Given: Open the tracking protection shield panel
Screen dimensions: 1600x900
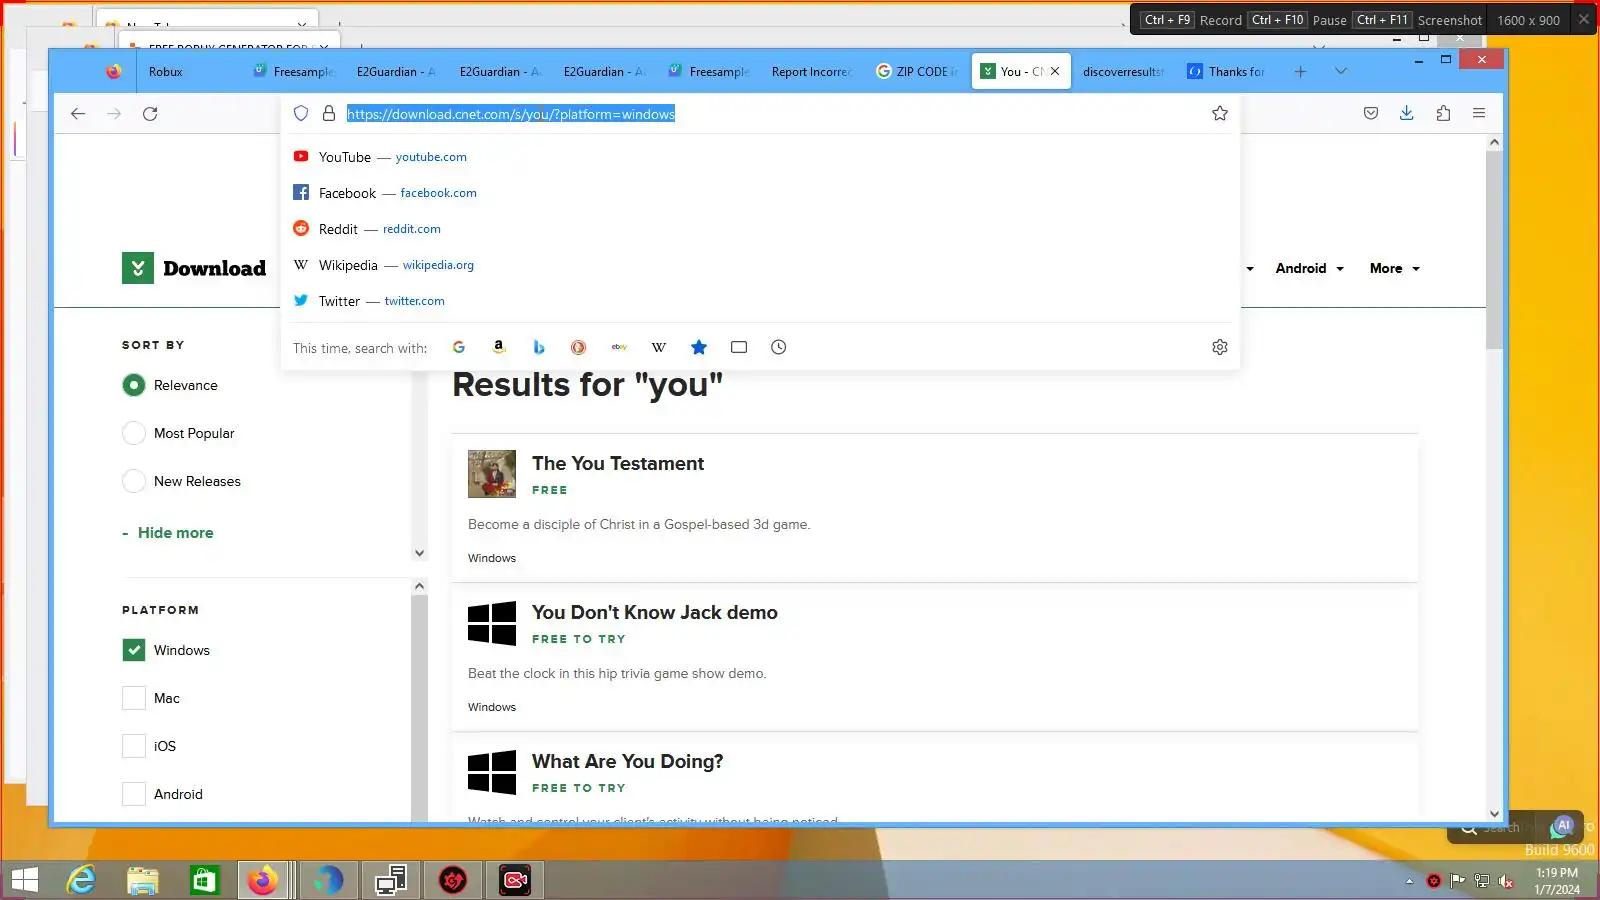Looking at the screenshot, I should [x=301, y=114].
